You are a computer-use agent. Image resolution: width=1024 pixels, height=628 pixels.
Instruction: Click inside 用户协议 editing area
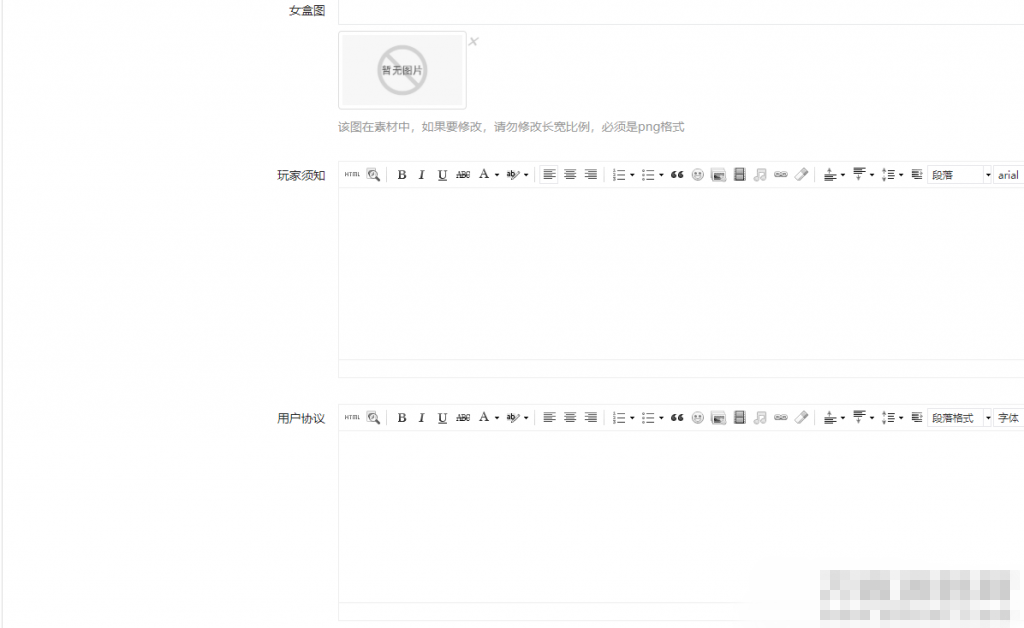(x=680, y=516)
